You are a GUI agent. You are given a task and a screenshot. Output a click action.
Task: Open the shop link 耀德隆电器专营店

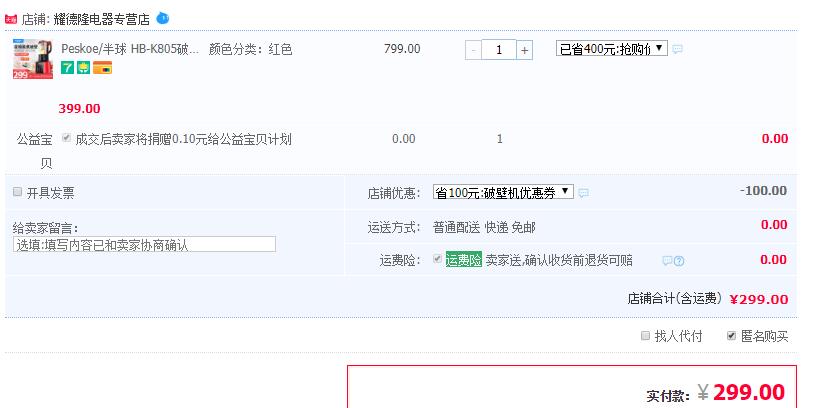point(101,20)
